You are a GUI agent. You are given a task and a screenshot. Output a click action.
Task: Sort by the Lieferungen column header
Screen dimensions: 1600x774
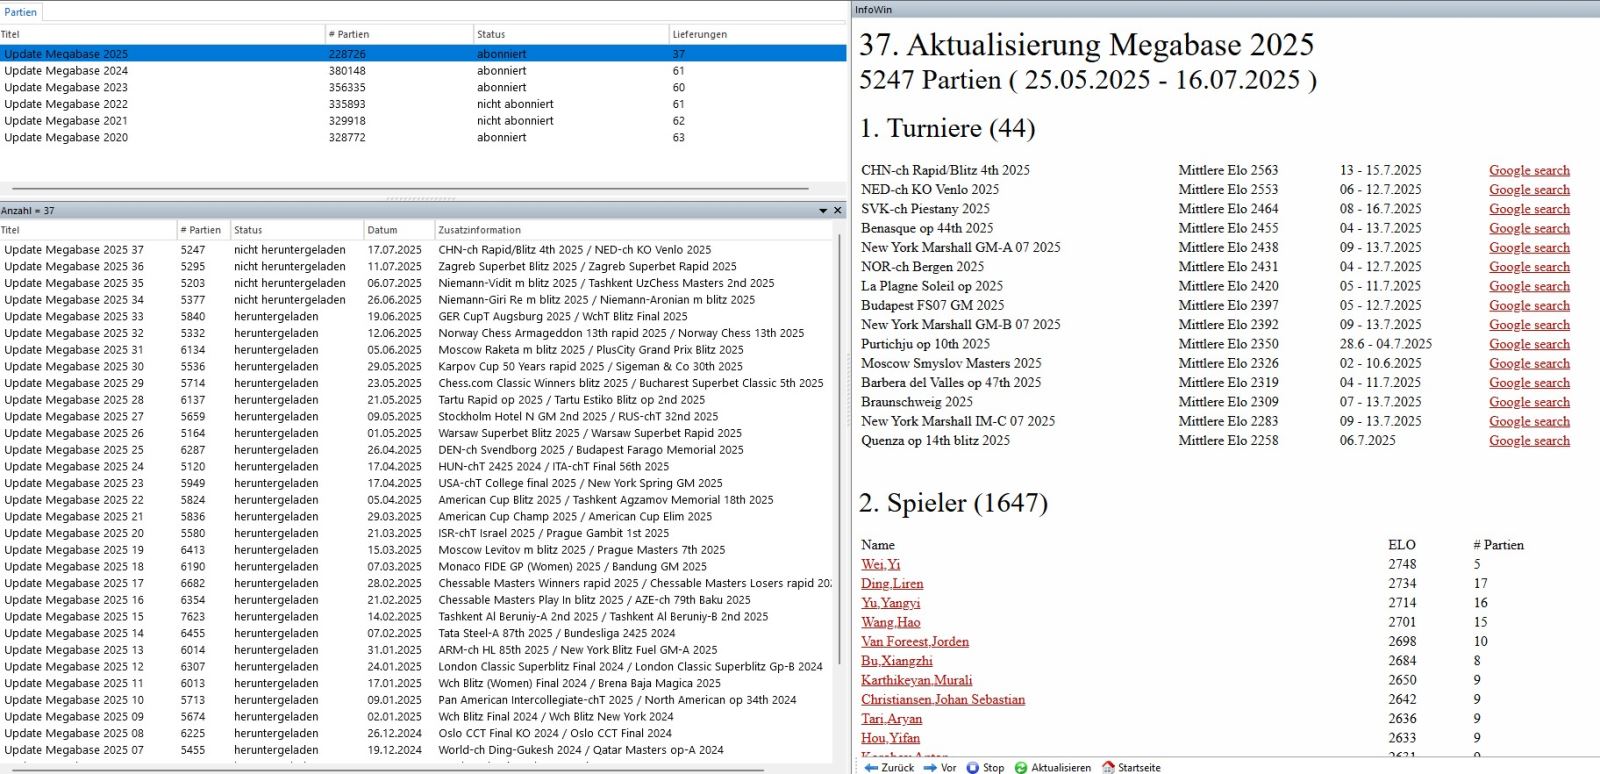click(700, 34)
